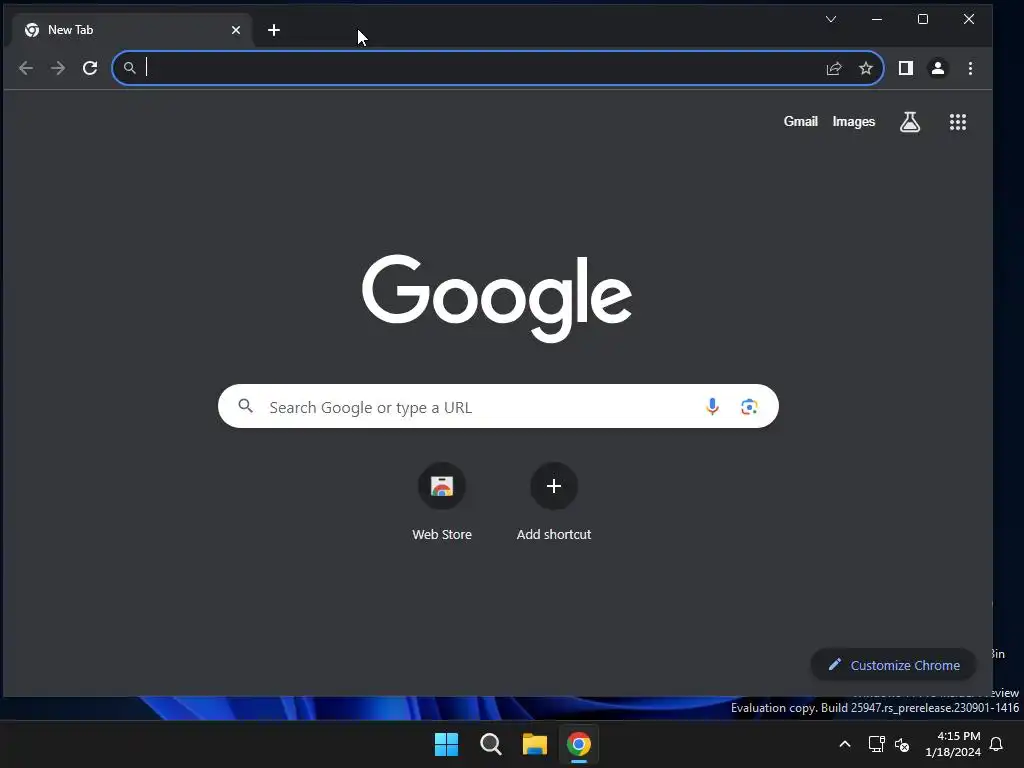Expand the tab search dropdown arrow
The width and height of the screenshot is (1024, 768).
point(831,19)
